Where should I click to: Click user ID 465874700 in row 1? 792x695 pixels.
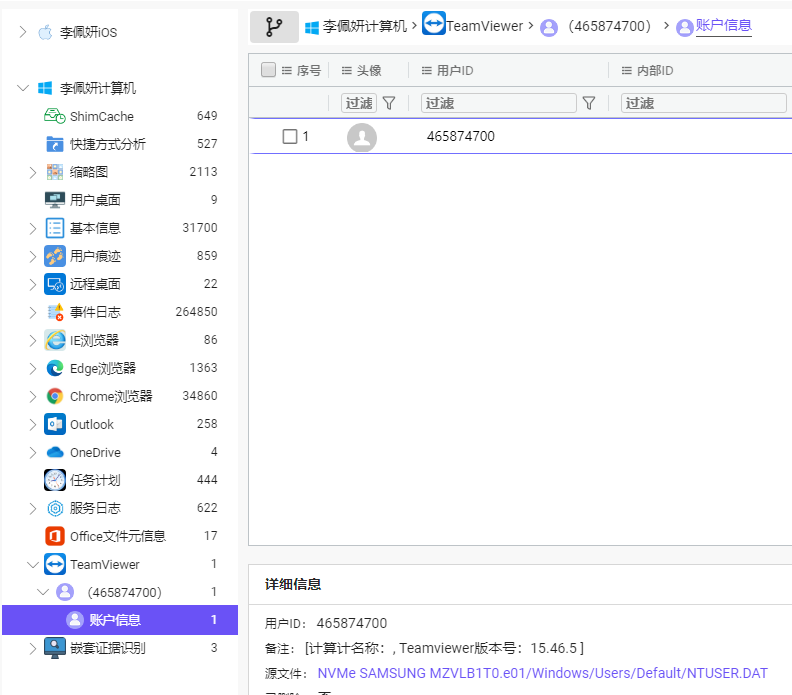point(461,136)
